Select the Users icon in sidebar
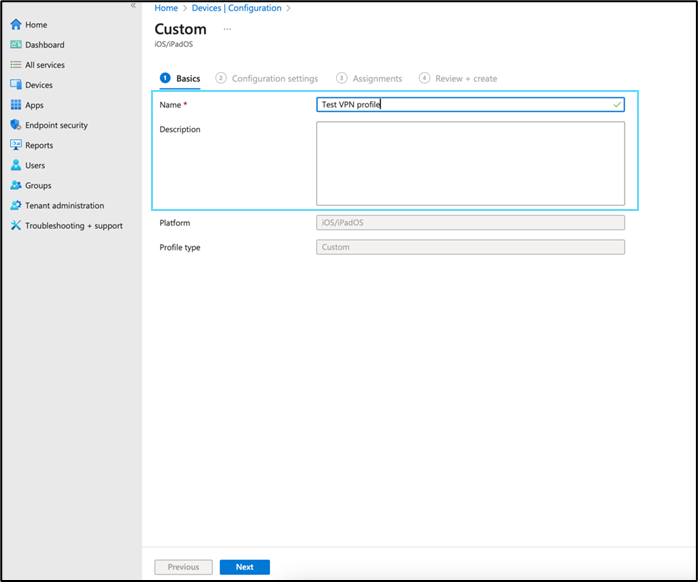This screenshot has width=698, height=582. click(16, 165)
